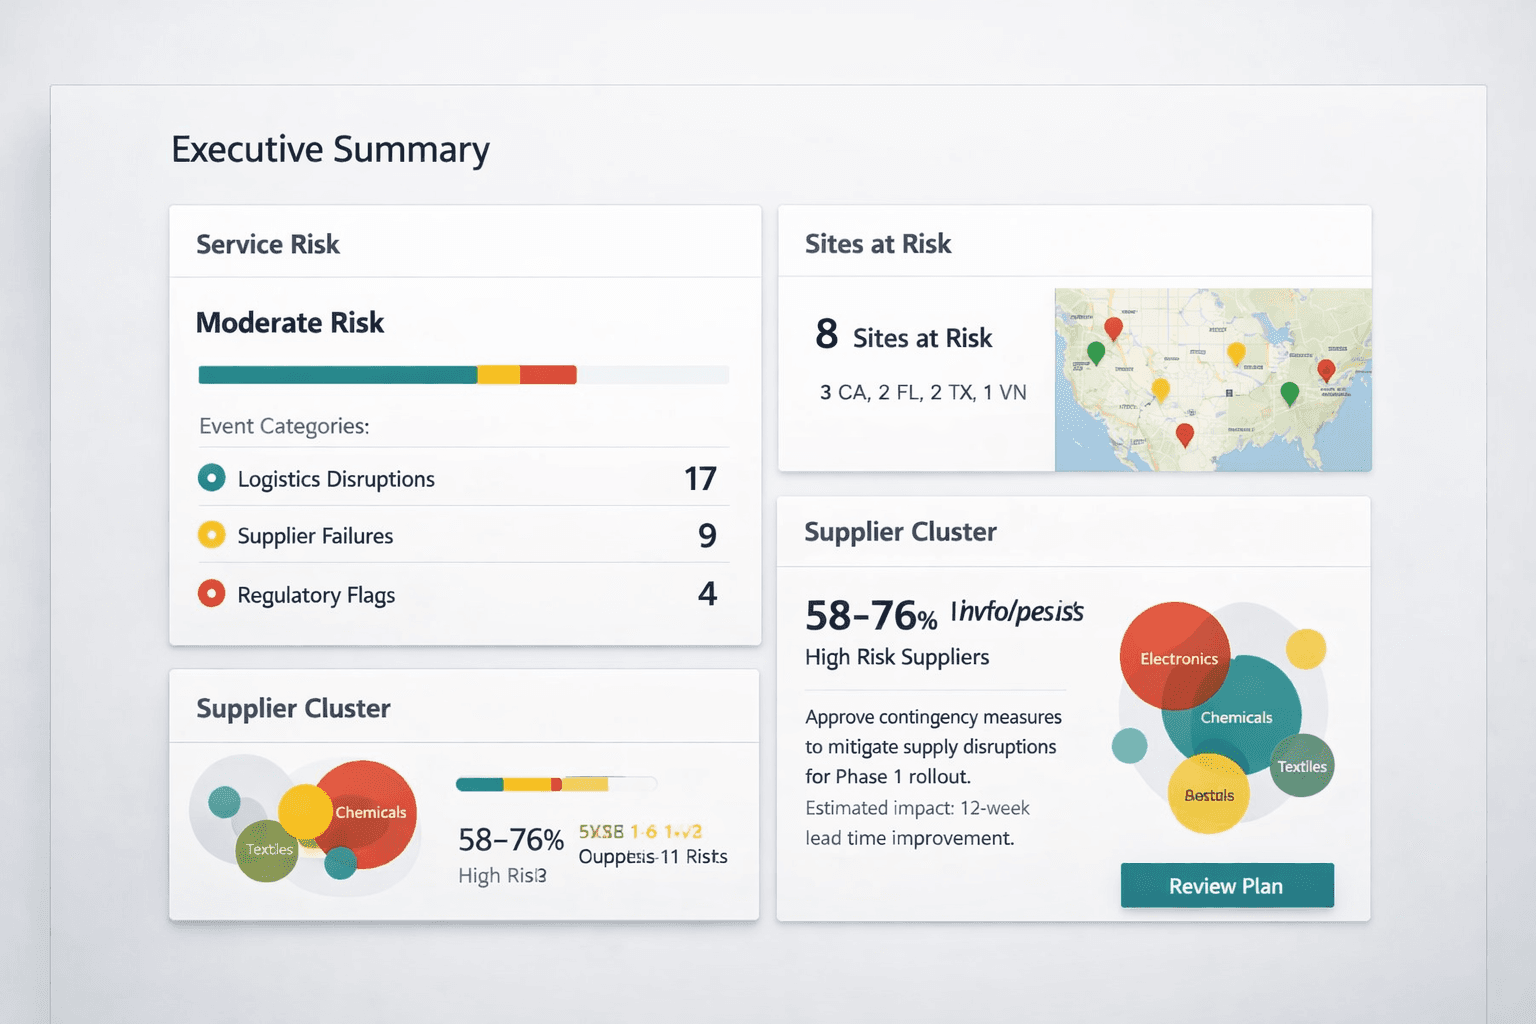The height and width of the screenshot is (1024, 1536).
Task: Select the Metals bubble in Supplier Cluster
Action: [1209, 794]
